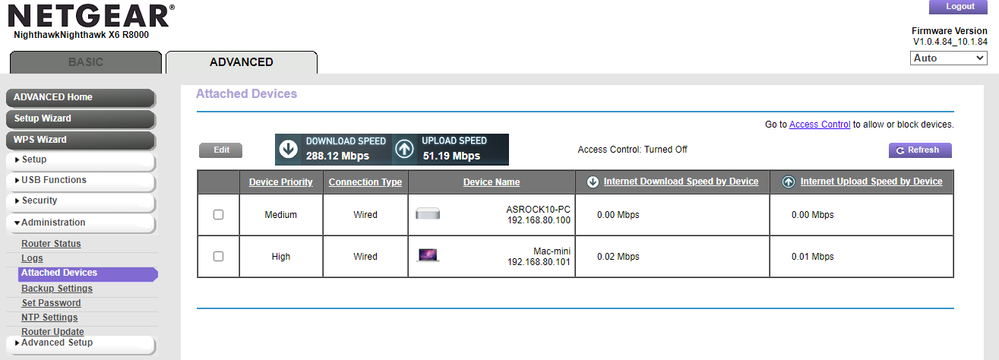Screen dimensions: 999x360
Task: Click the 51.19 Mbps upload speed value
Action: tap(451, 156)
